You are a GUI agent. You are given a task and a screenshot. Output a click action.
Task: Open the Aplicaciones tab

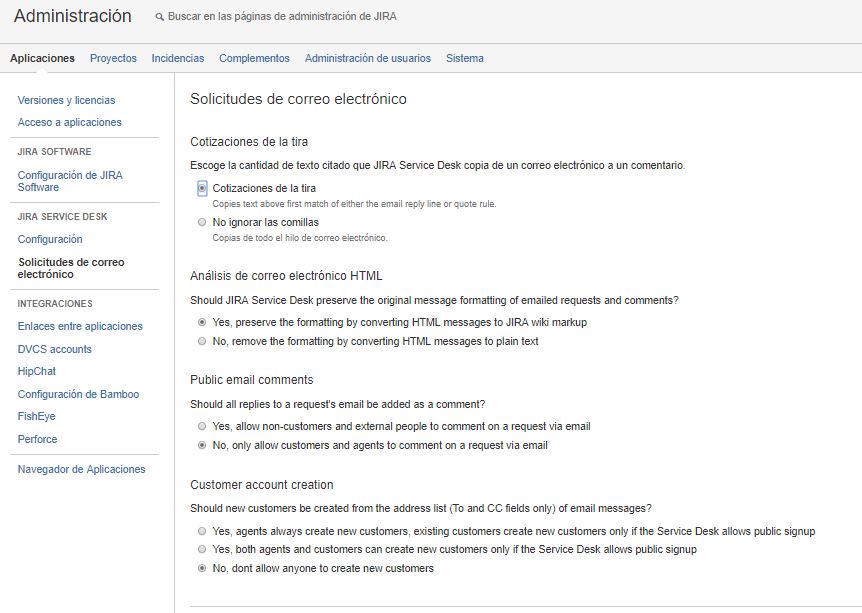point(42,58)
